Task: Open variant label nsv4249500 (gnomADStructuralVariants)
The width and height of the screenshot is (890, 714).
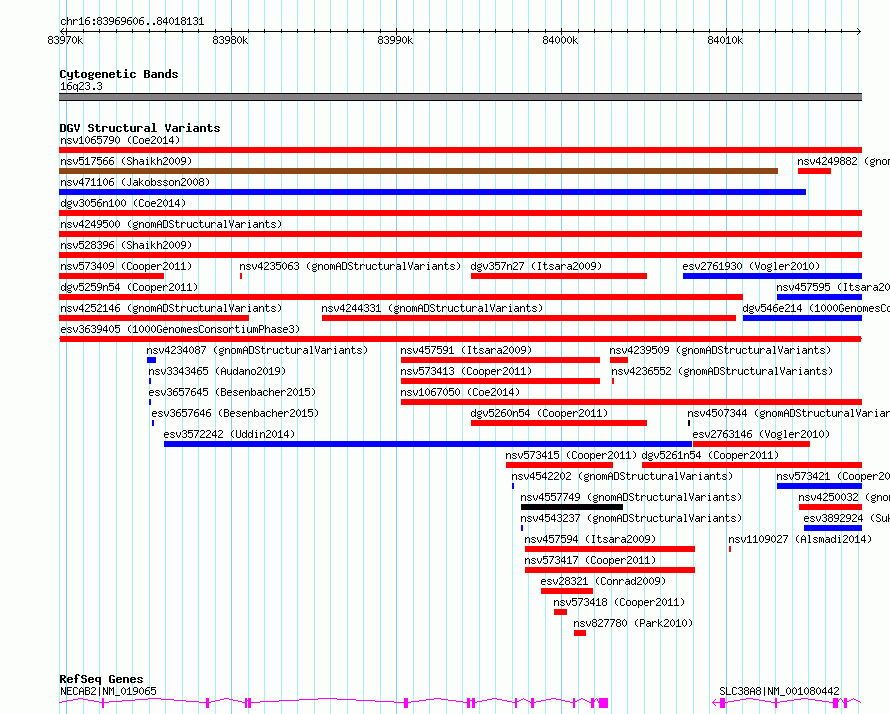Action: (171, 224)
